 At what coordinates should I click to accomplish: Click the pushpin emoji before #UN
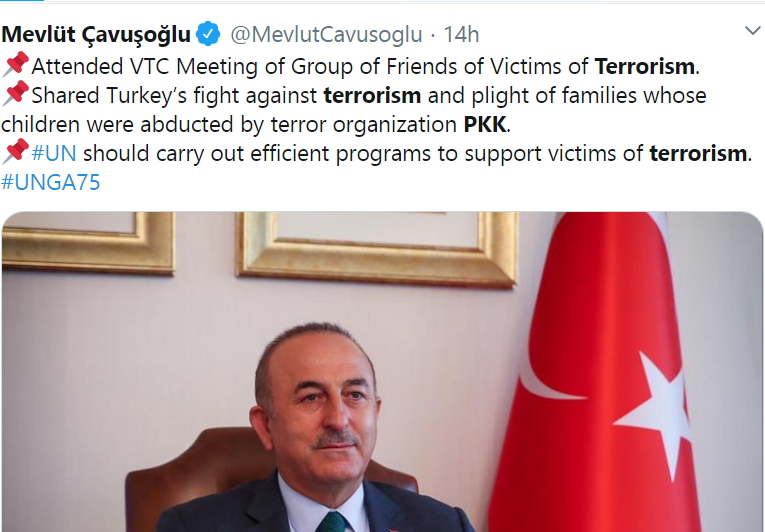coord(16,151)
